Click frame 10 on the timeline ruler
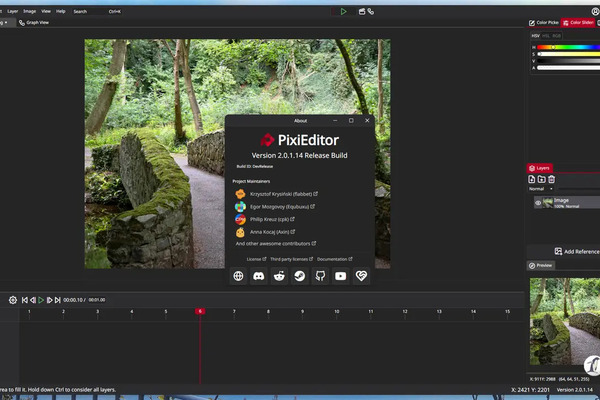Screen dimensions: 600x400 click(337, 312)
